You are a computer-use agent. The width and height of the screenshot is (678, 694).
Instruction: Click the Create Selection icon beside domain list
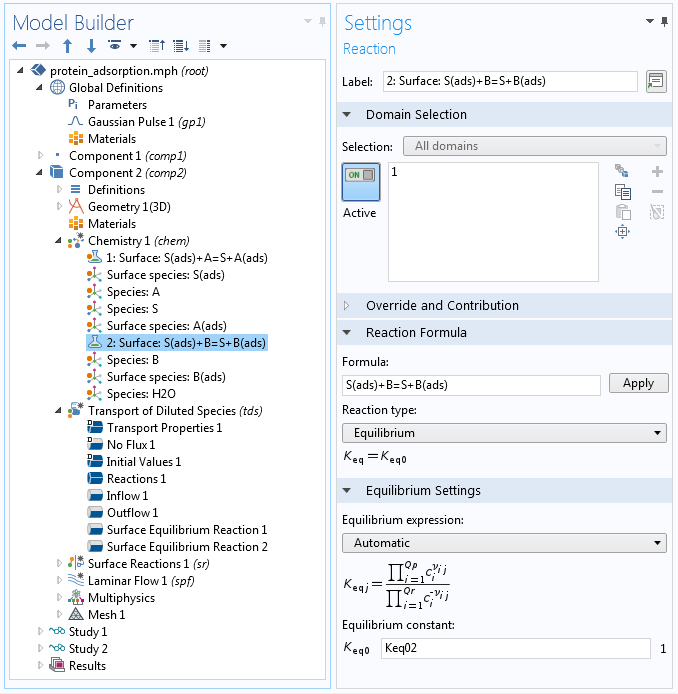tap(622, 170)
